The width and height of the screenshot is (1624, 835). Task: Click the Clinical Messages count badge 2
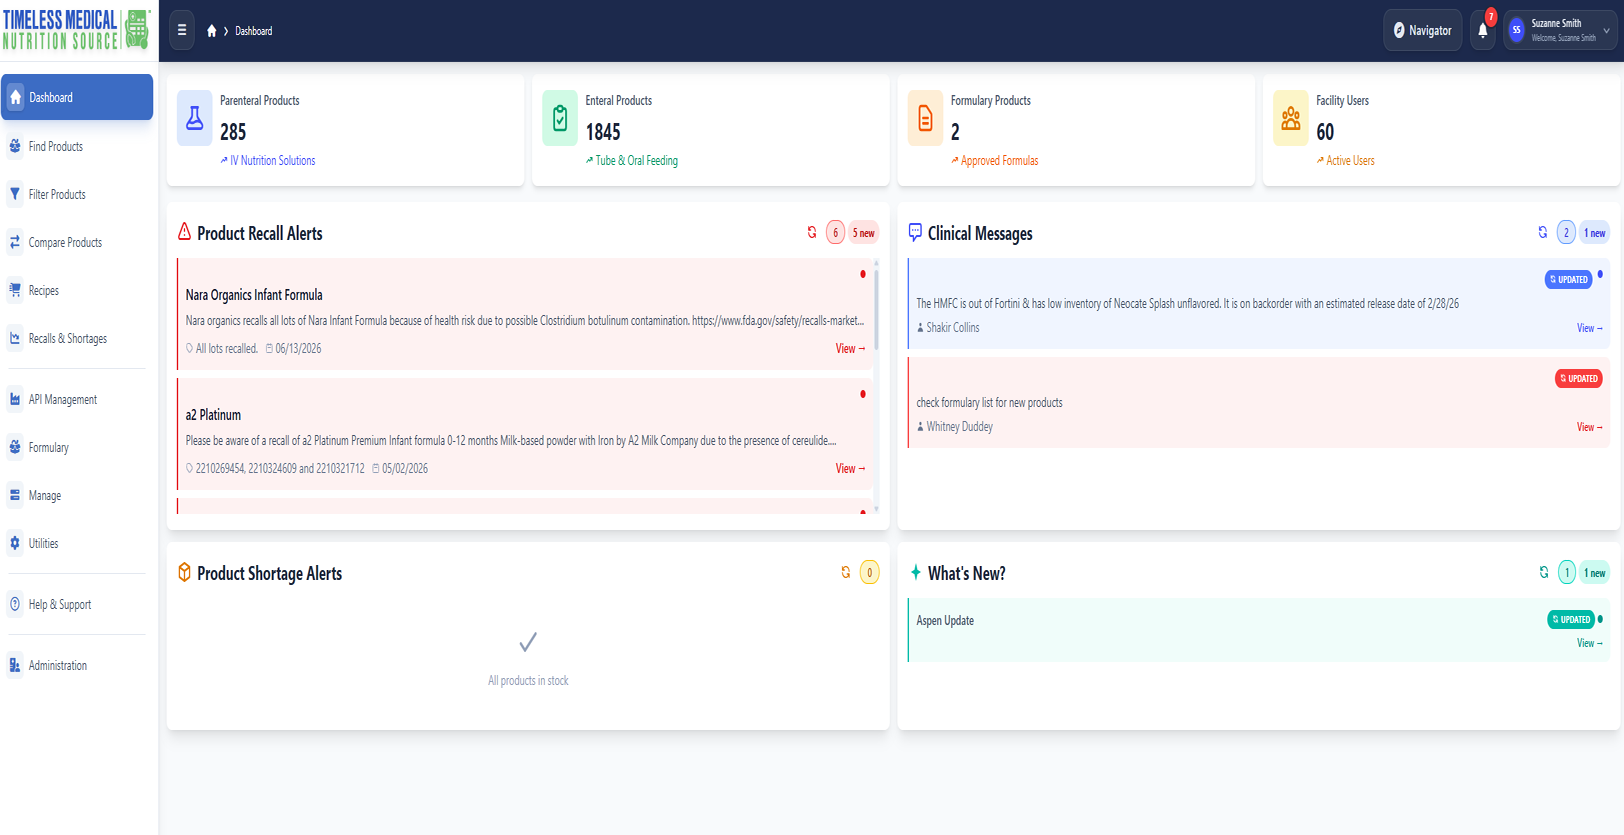pyautogui.click(x=1567, y=233)
